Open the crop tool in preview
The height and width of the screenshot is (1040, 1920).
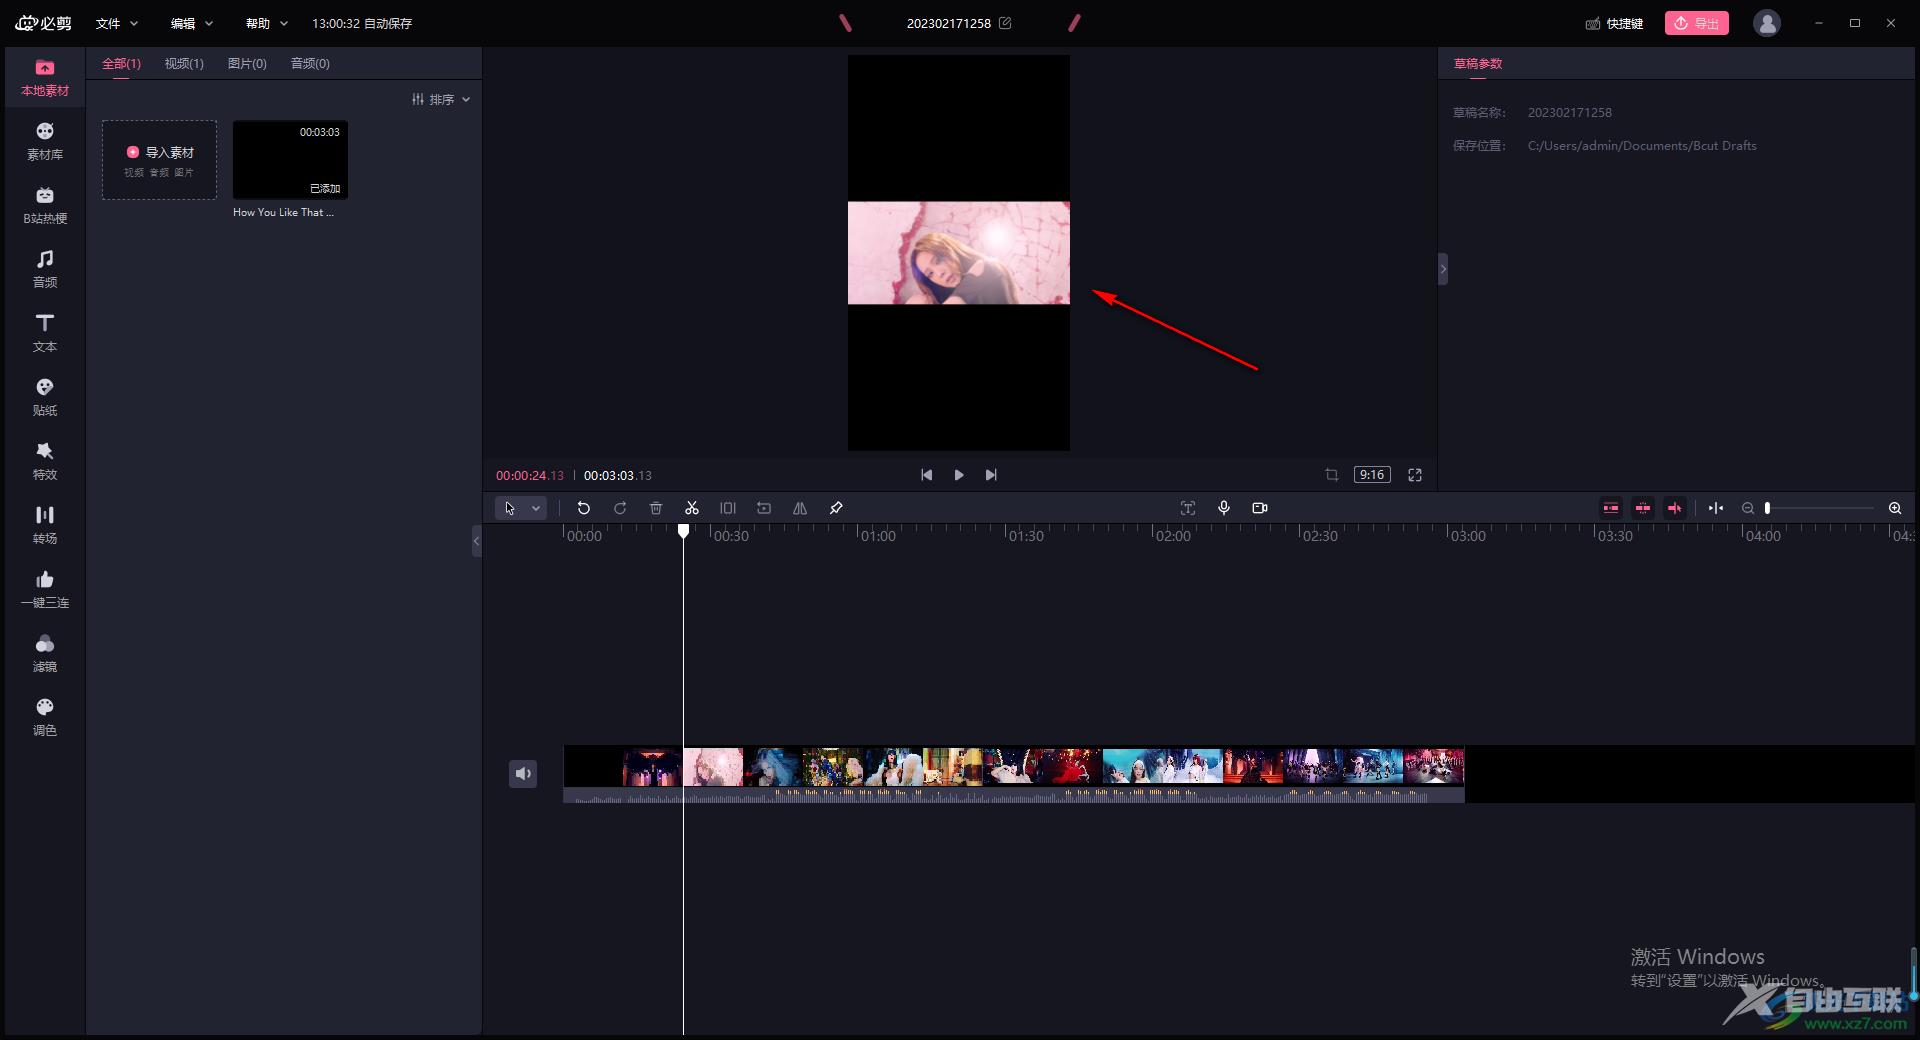tap(1332, 475)
